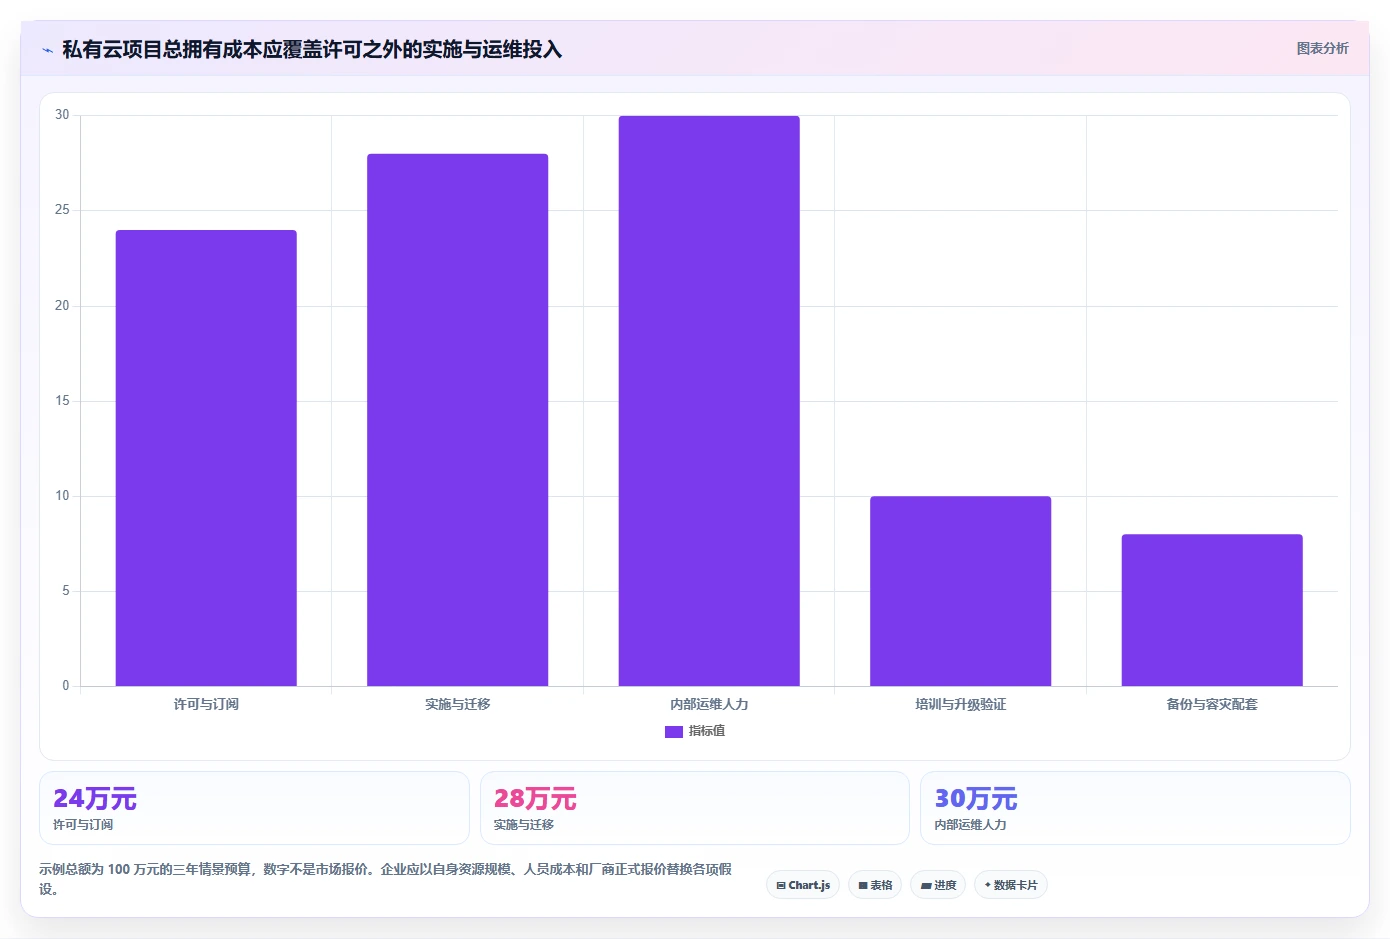The width and height of the screenshot is (1390, 939).
Task: Click the 指标值 legend label
Action: pyautogui.click(x=707, y=731)
